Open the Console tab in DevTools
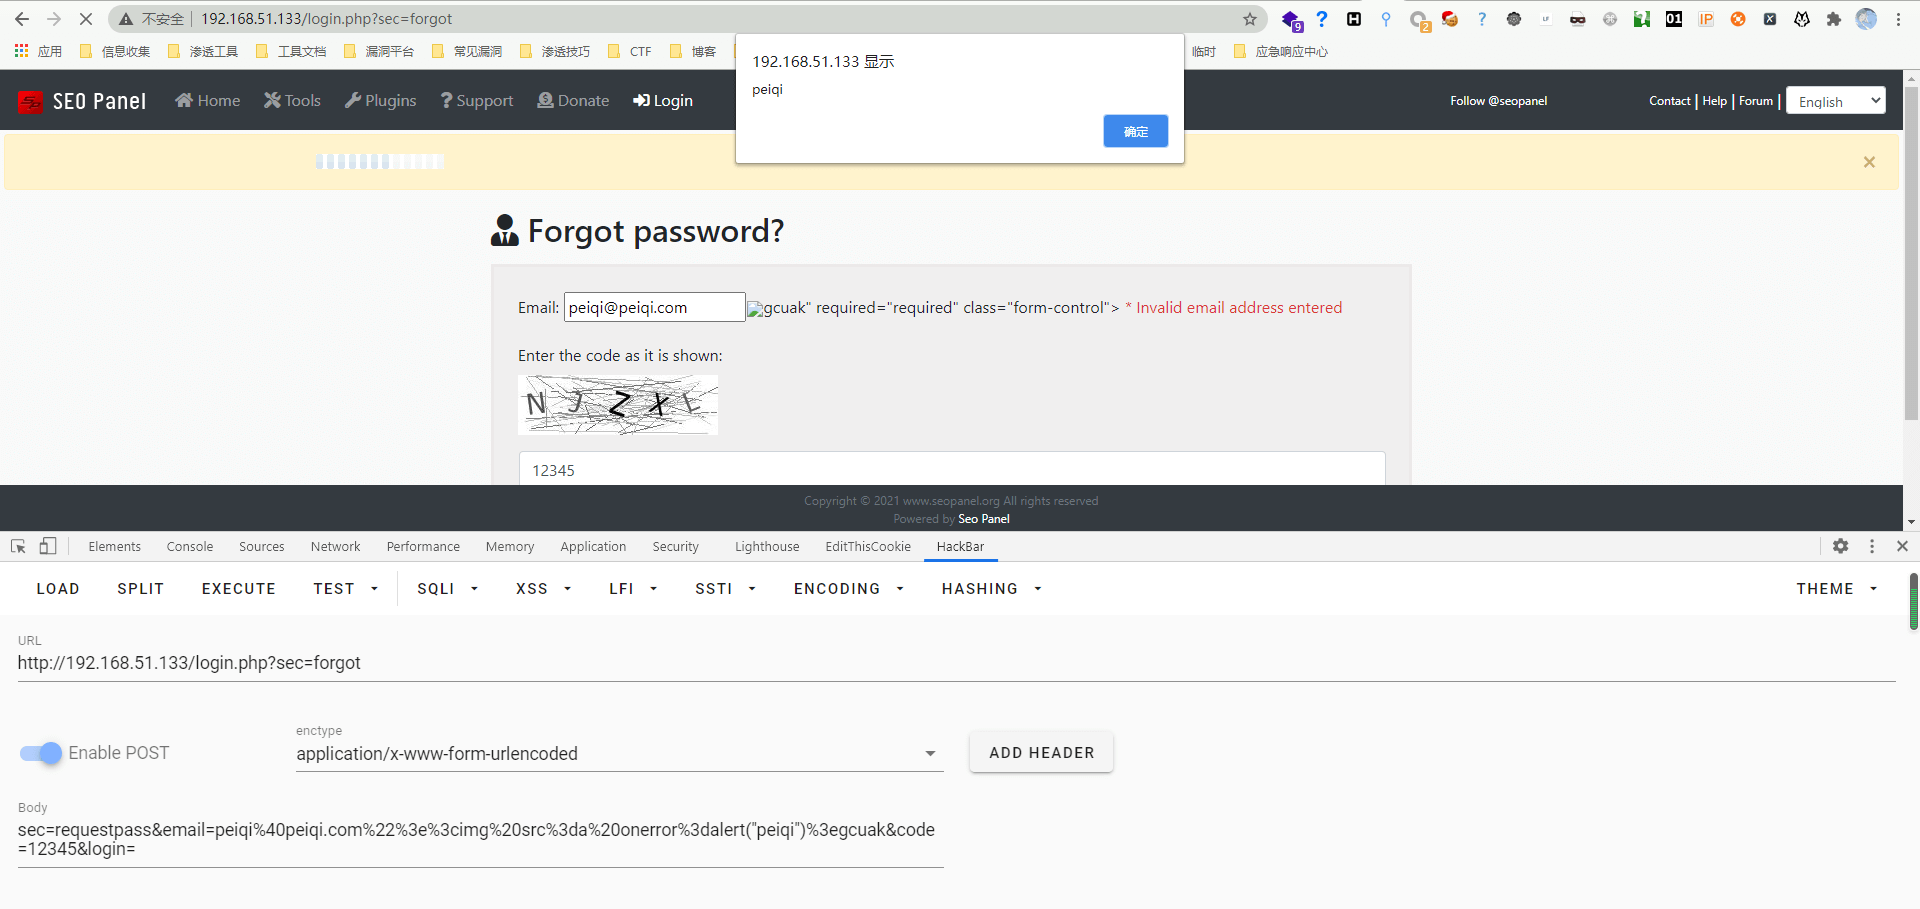This screenshot has height=909, width=1920. pyautogui.click(x=190, y=546)
